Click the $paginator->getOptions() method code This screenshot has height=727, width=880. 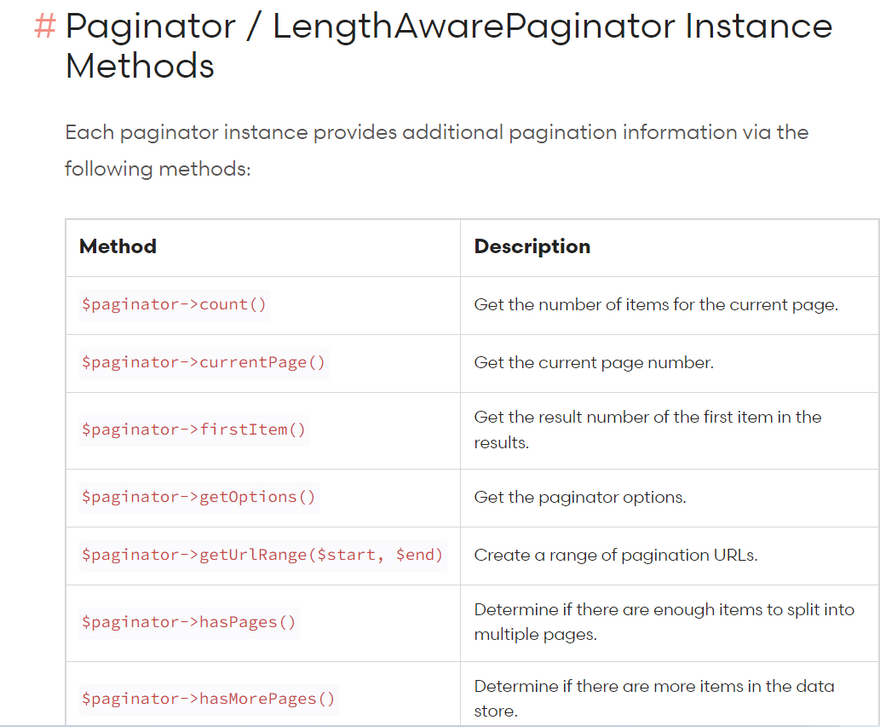pyautogui.click(x=199, y=497)
